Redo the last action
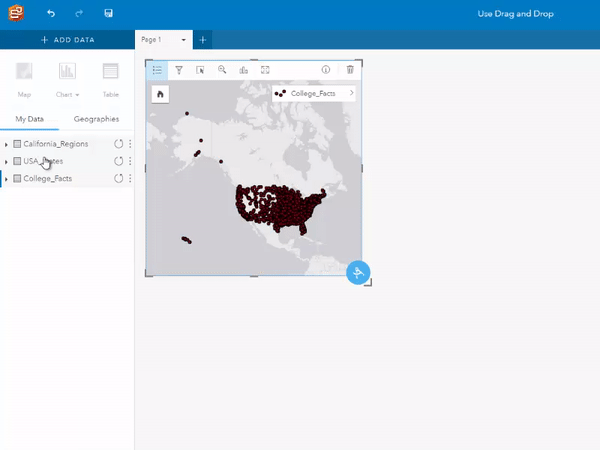This screenshot has width=600, height=450. coord(79,13)
